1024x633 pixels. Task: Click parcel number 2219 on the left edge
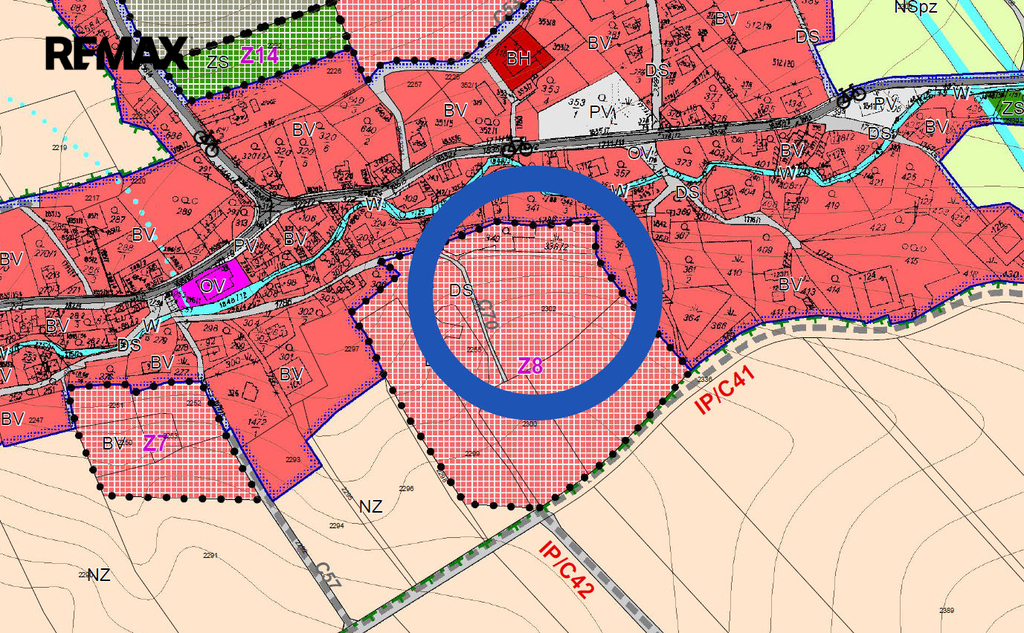59,148
